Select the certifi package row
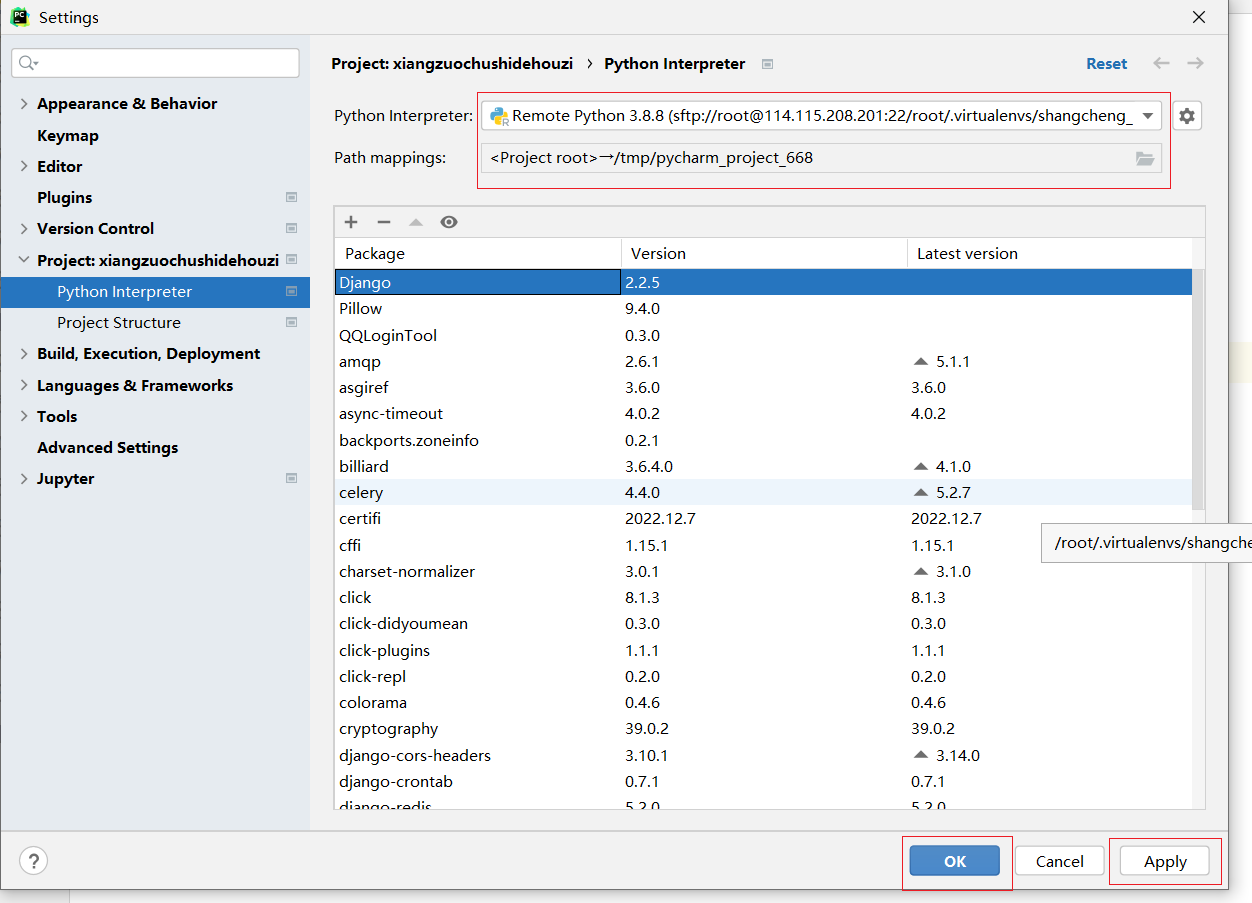Viewport: 1252px width, 903px height. click(x=763, y=519)
